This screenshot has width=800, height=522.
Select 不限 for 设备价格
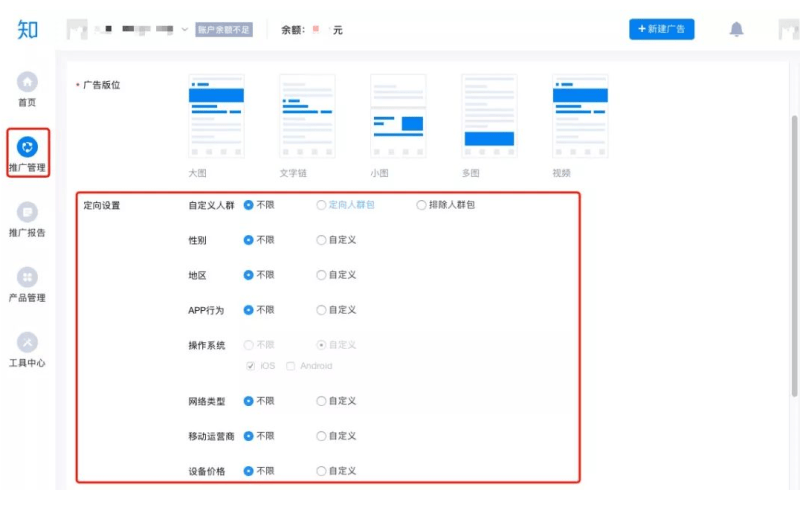248,471
